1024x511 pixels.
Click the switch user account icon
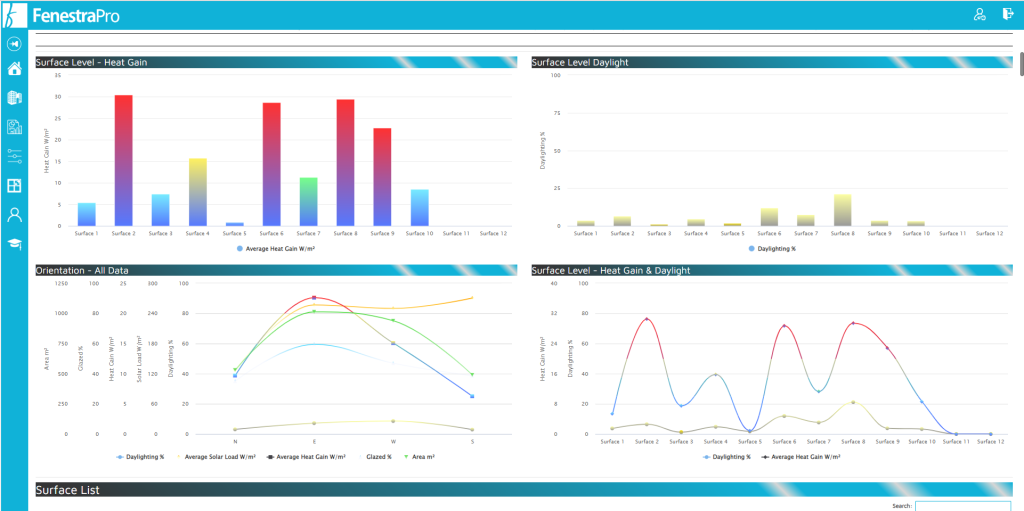[979, 14]
